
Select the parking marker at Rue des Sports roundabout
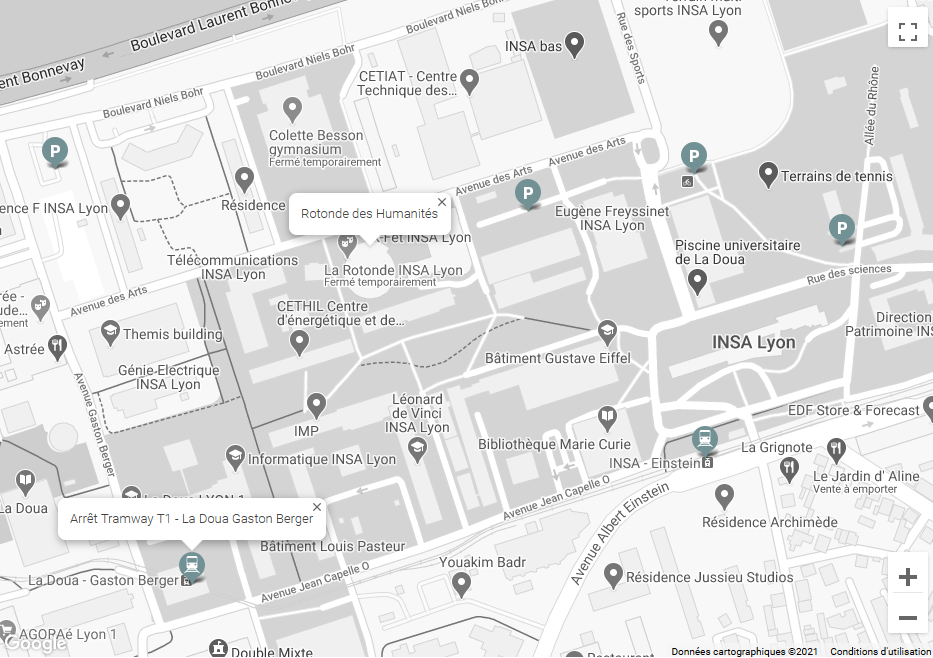(x=693, y=158)
